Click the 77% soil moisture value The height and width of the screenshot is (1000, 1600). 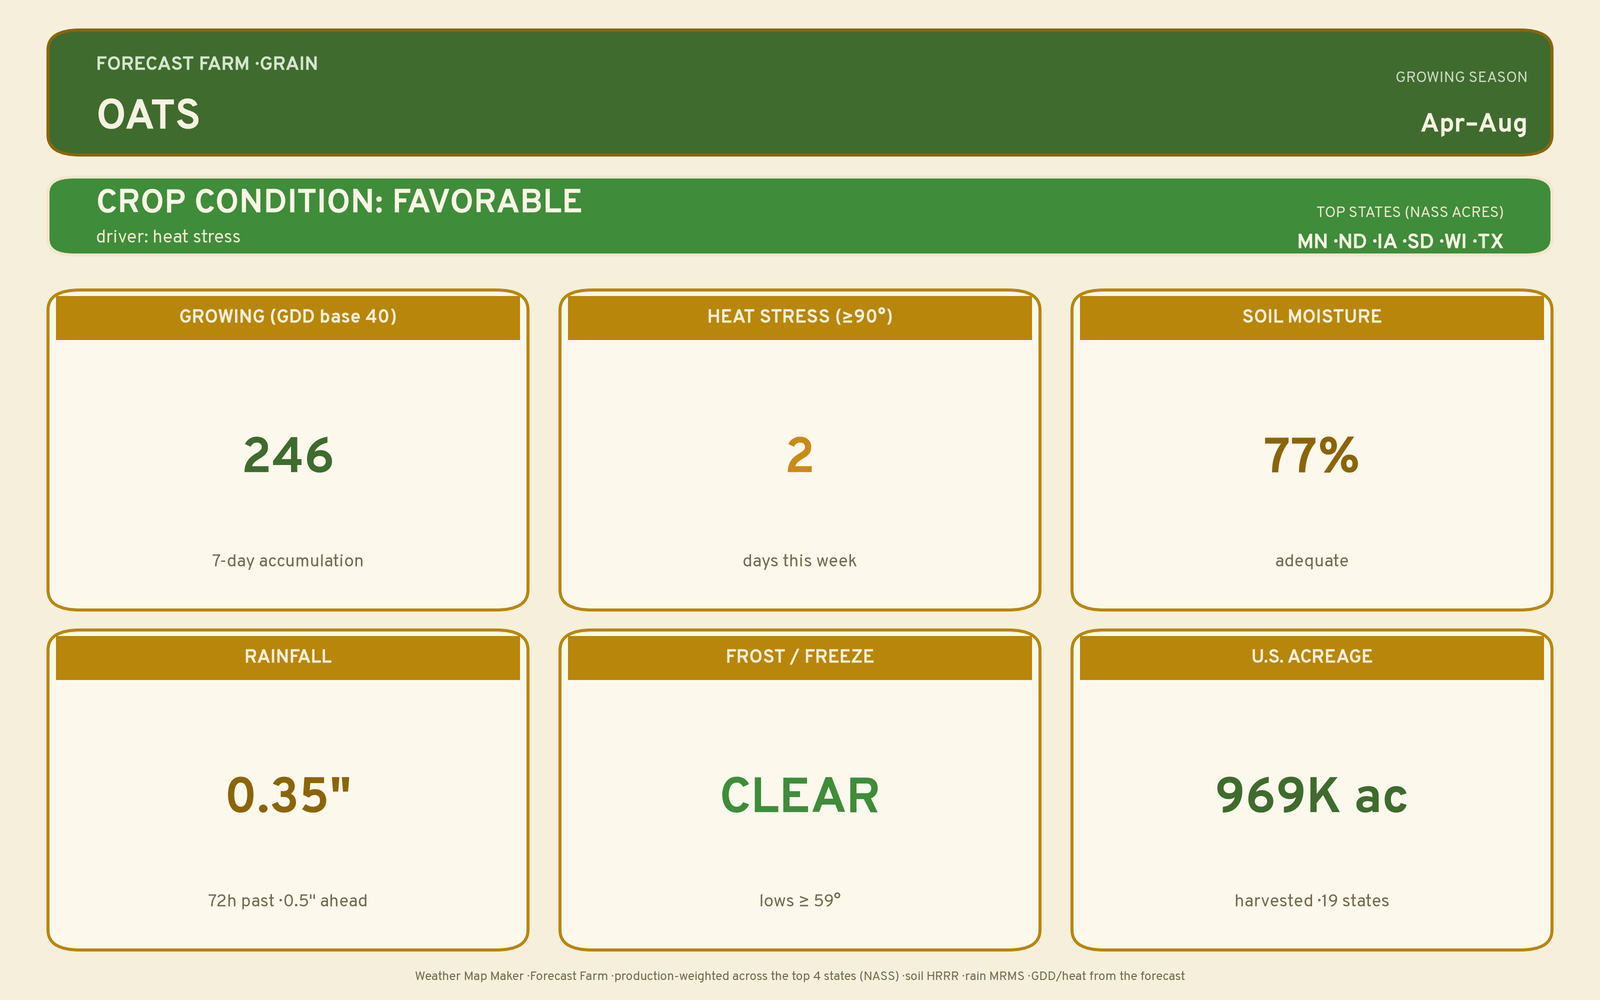(x=1312, y=456)
